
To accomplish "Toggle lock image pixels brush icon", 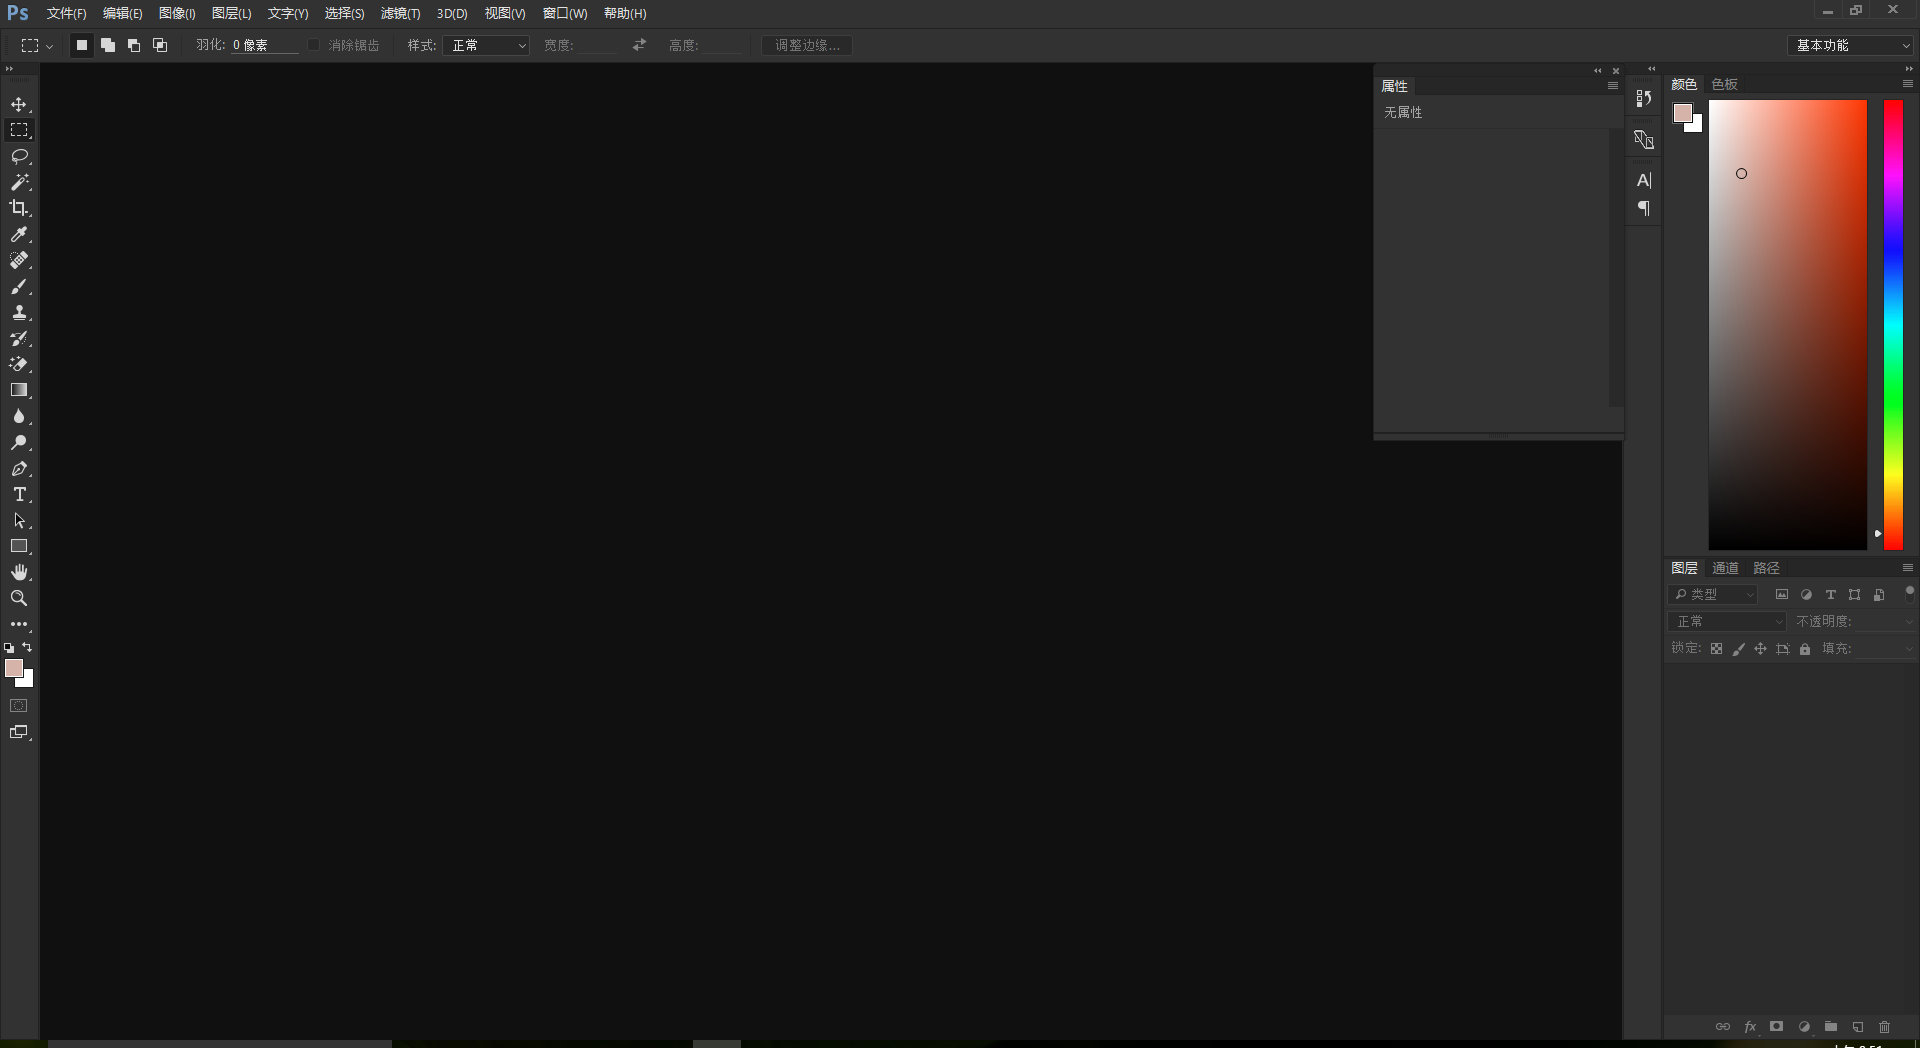I will pyautogui.click(x=1739, y=649).
